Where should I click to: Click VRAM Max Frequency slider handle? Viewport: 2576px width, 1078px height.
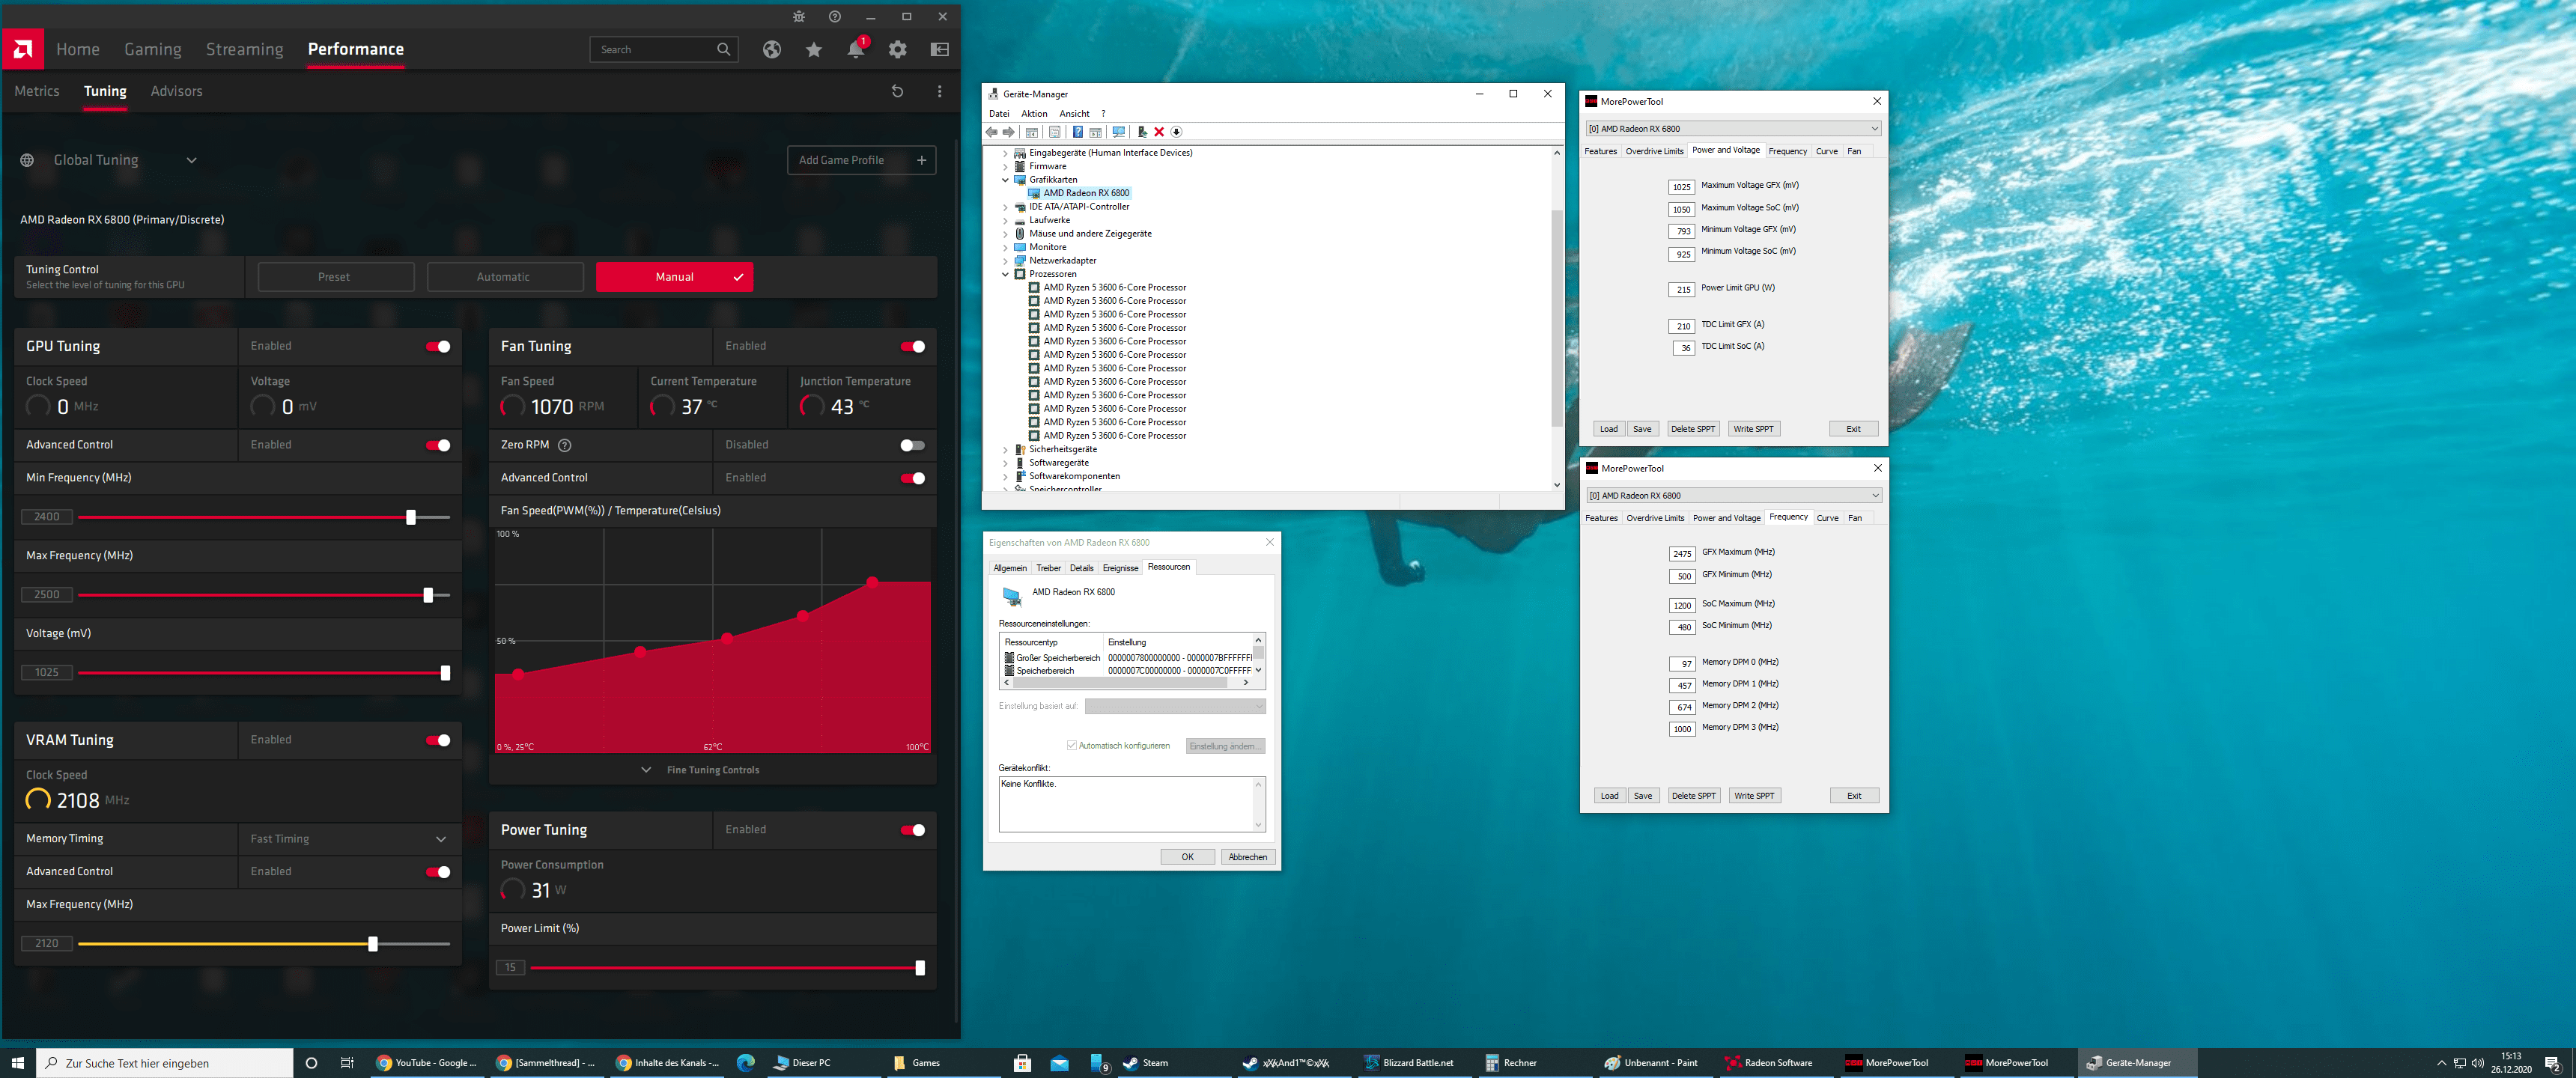[373, 944]
